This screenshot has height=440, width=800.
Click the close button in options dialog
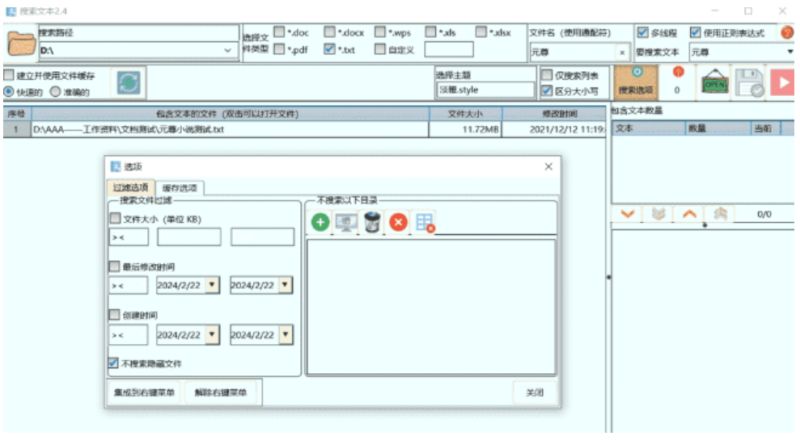click(535, 393)
